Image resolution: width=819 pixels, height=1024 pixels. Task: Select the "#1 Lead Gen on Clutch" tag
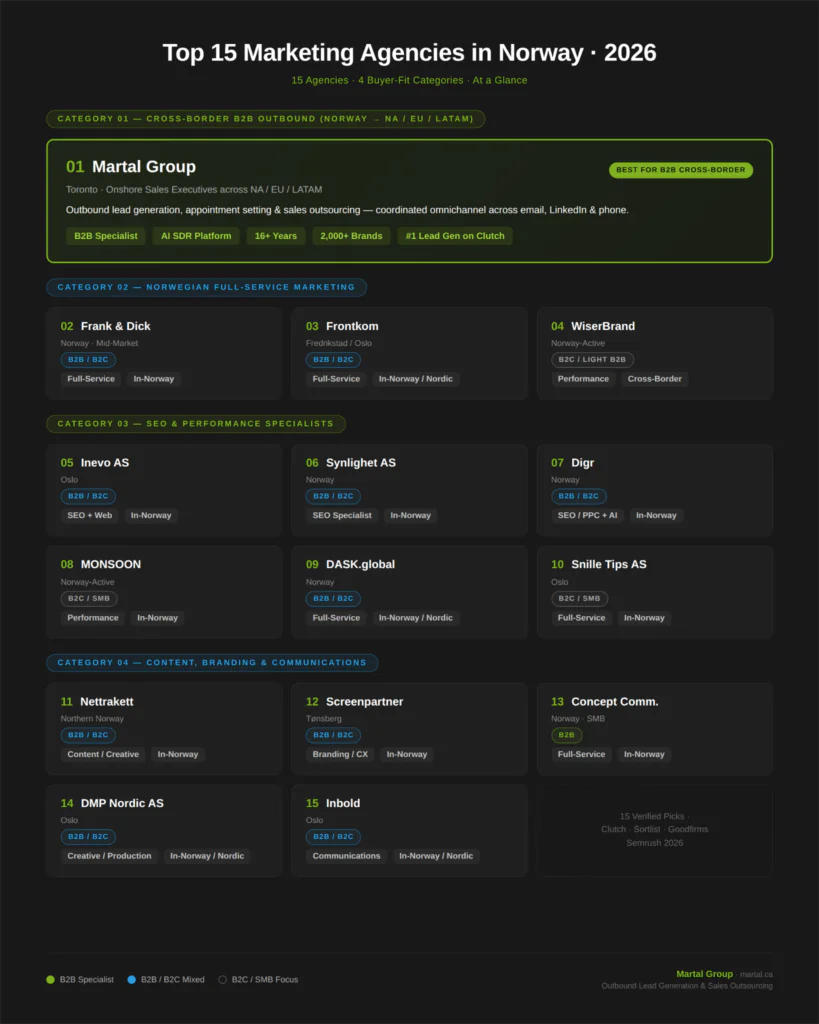click(x=455, y=236)
